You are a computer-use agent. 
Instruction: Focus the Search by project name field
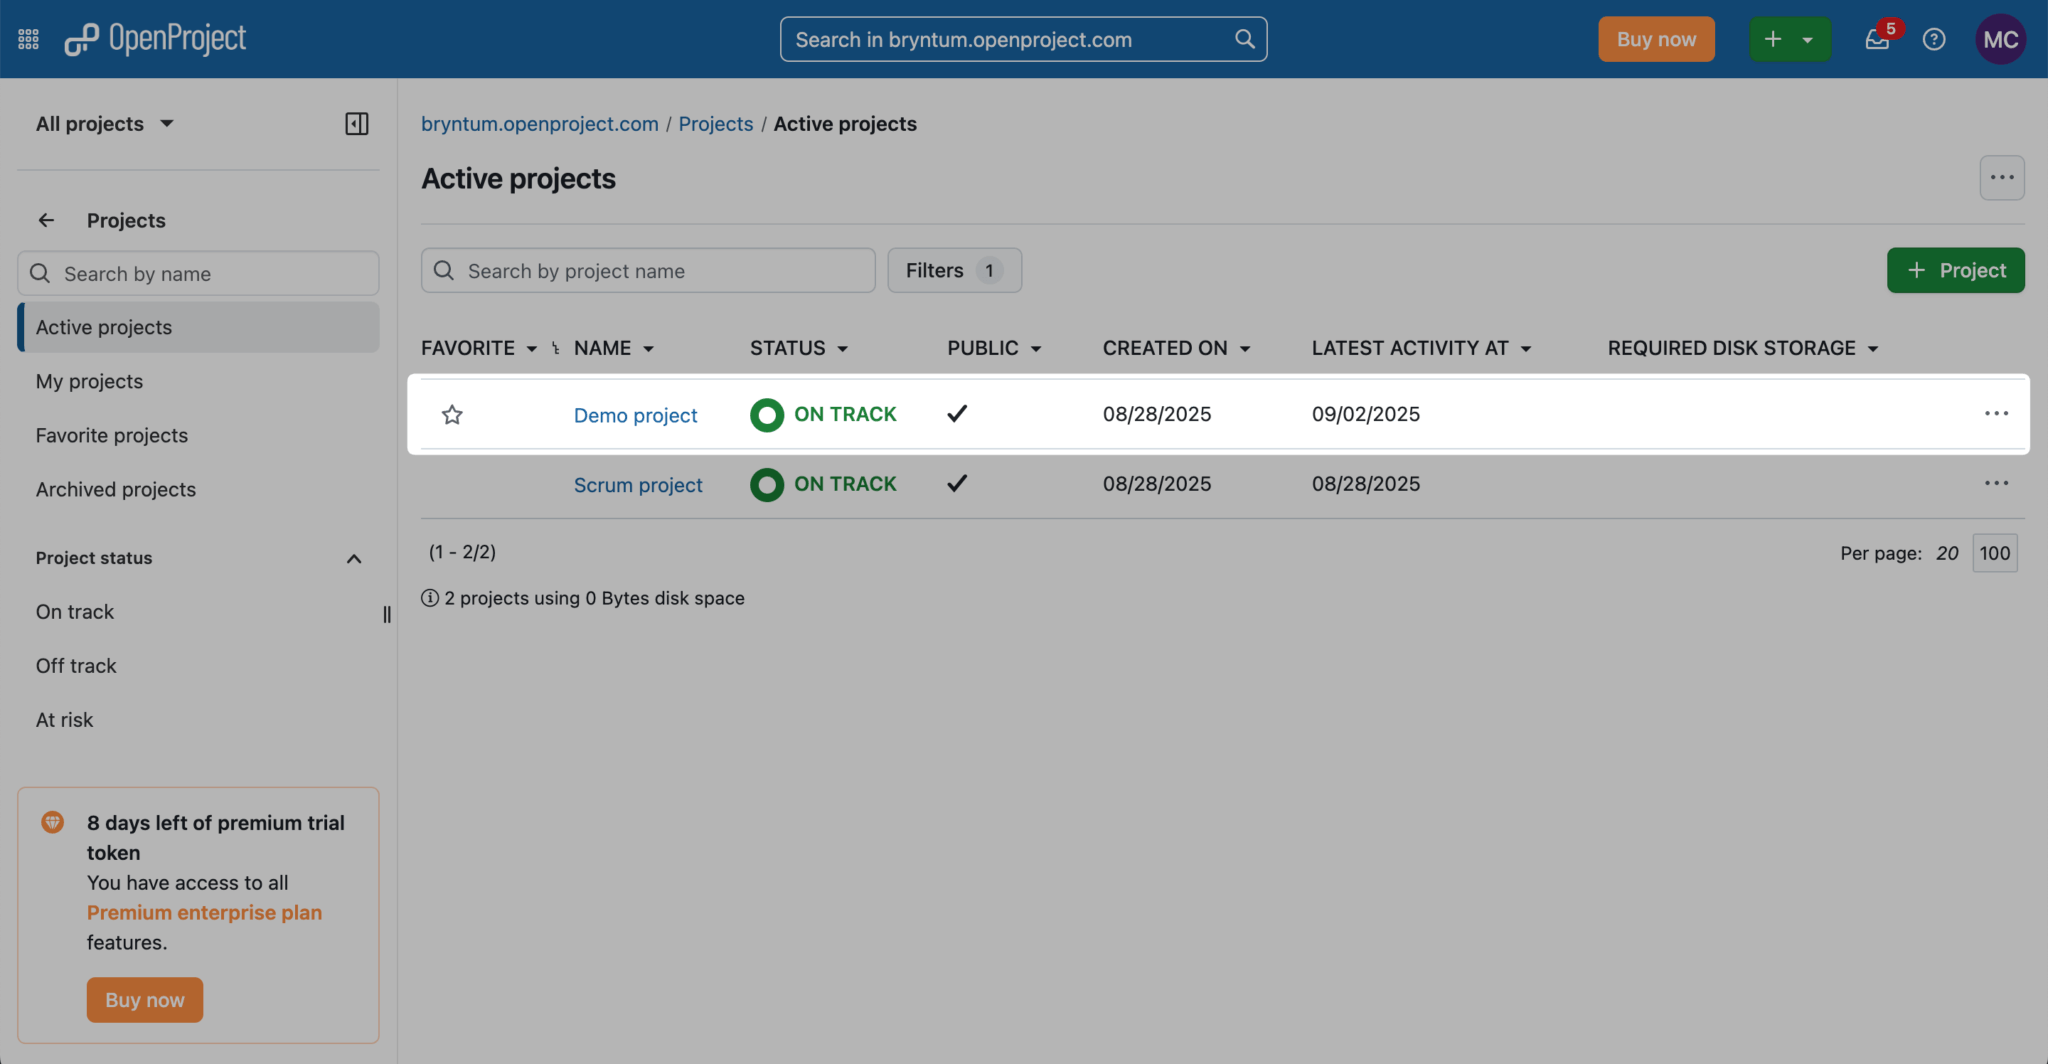pos(660,271)
